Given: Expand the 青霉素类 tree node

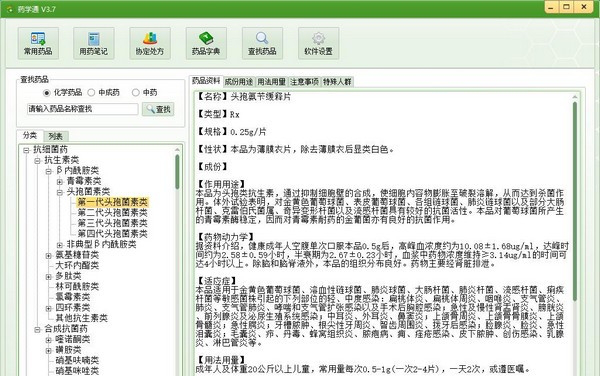Looking at the screenshot, I should click(60, 181).
